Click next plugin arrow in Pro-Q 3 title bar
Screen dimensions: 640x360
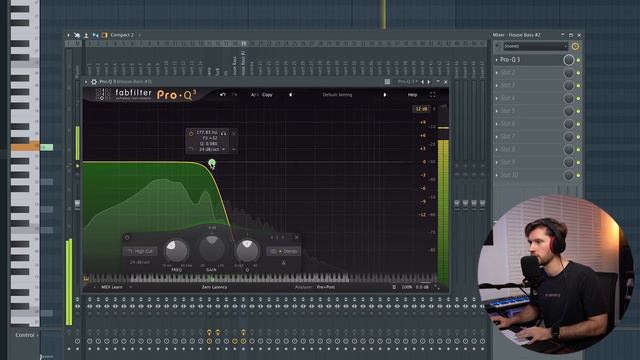(x=428, y=82)
